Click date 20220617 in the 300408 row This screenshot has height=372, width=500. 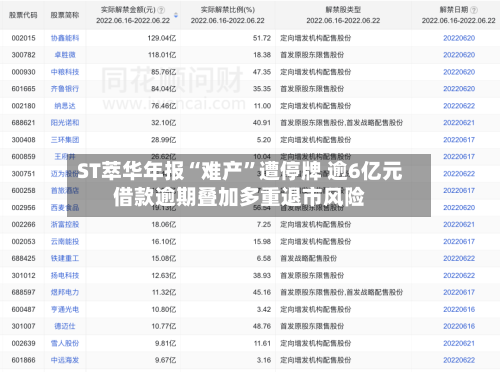pyautogui.click(x=459, y=140)
